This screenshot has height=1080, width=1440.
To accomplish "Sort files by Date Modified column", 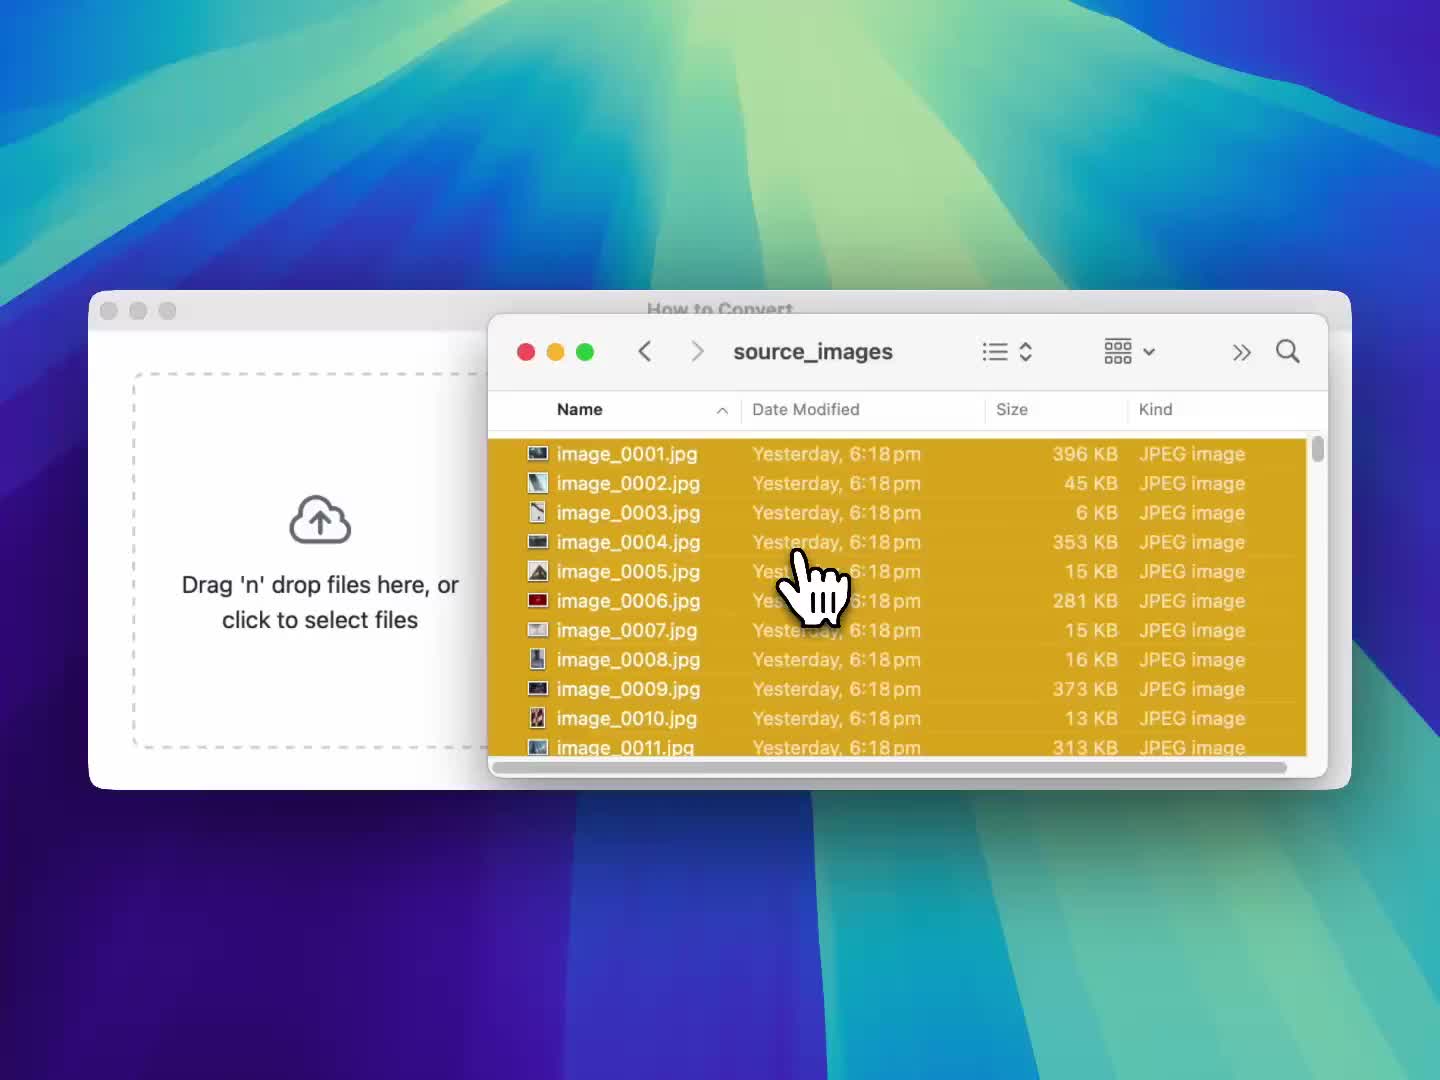I will click(806, 410).
